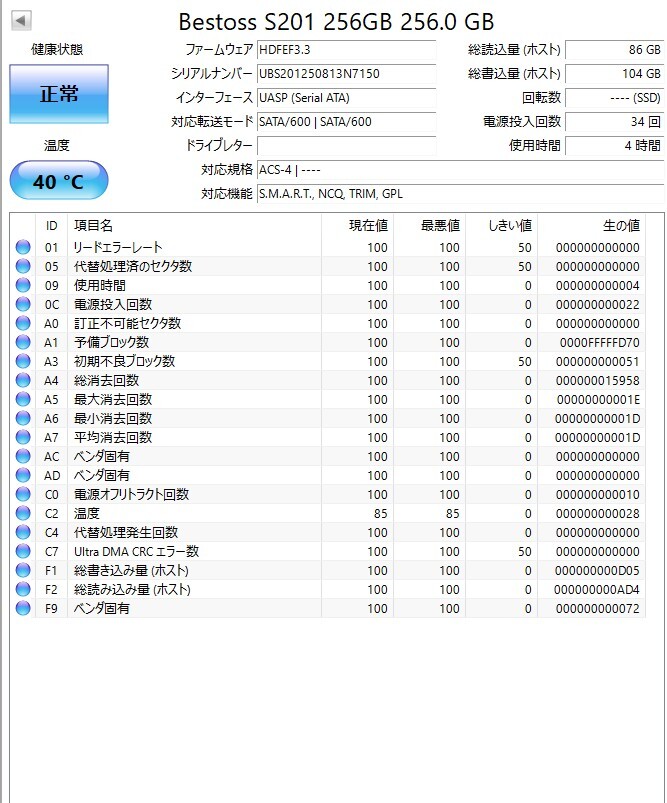Image resolution: width=667 pixels, height=803 pixels.
Task: Click the 現在値 column header
Action: pyautogui.click(x=357, y=226)
